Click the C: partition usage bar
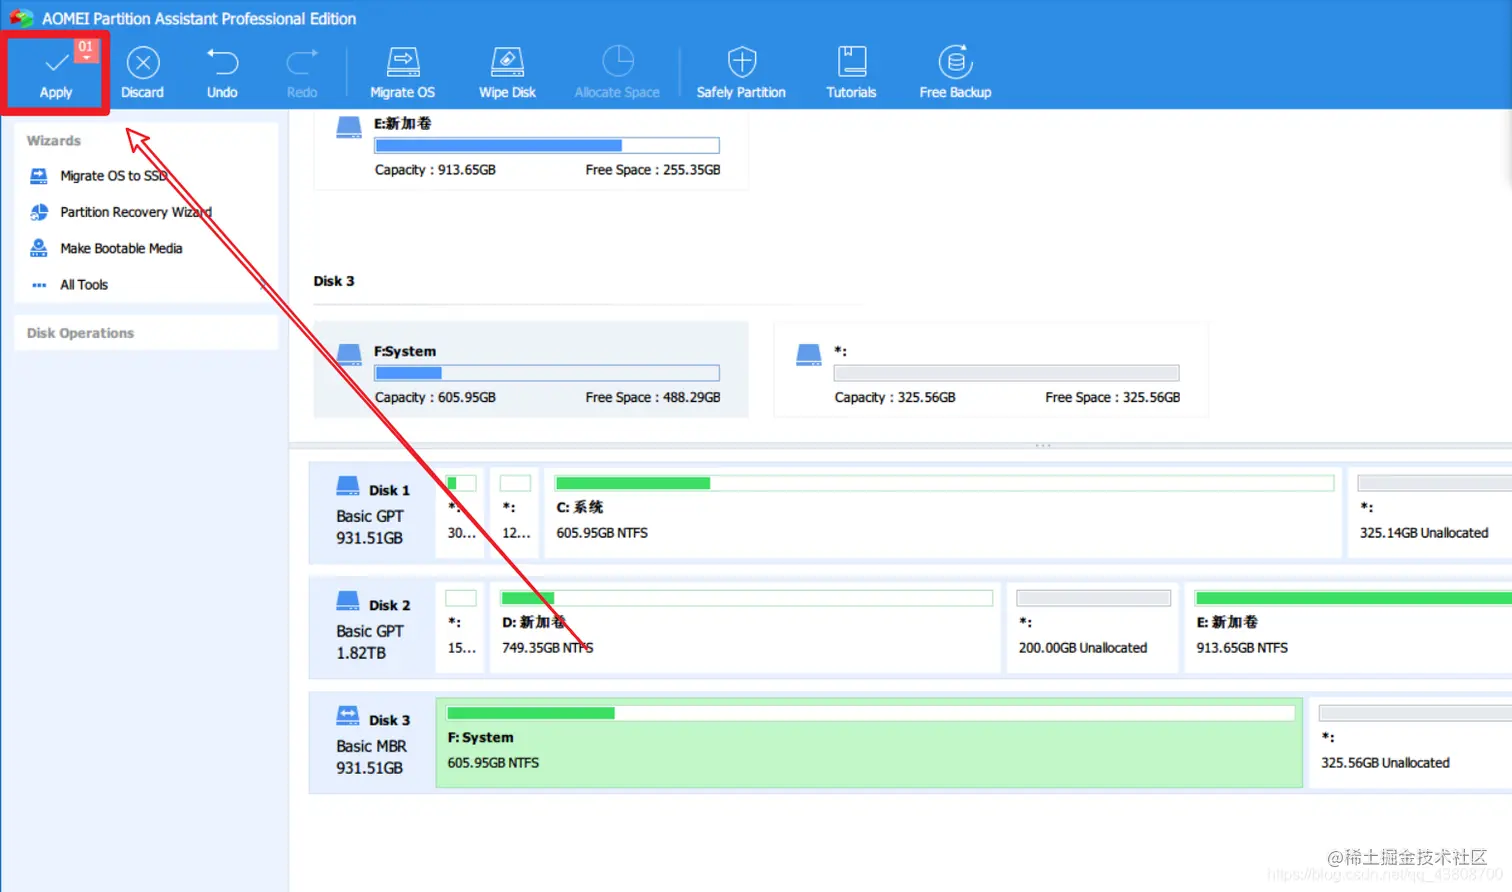 944,483
